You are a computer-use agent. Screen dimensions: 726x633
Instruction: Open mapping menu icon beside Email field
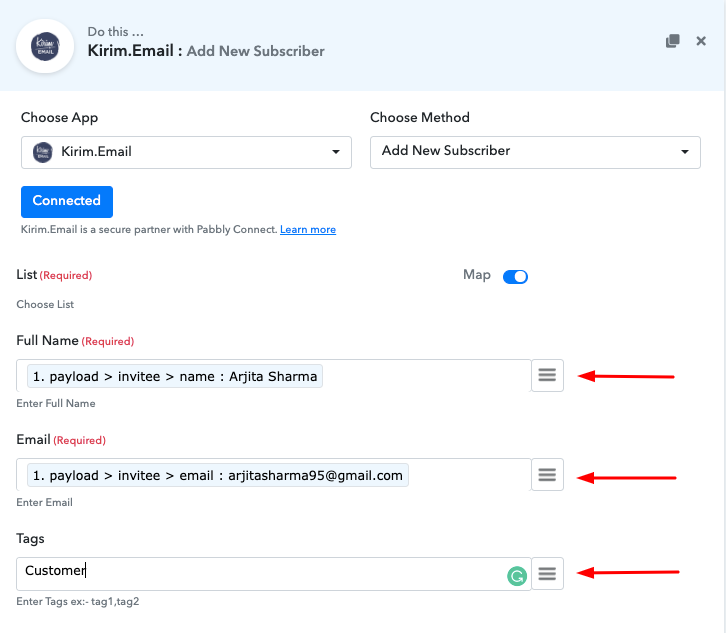click(547, 475)
